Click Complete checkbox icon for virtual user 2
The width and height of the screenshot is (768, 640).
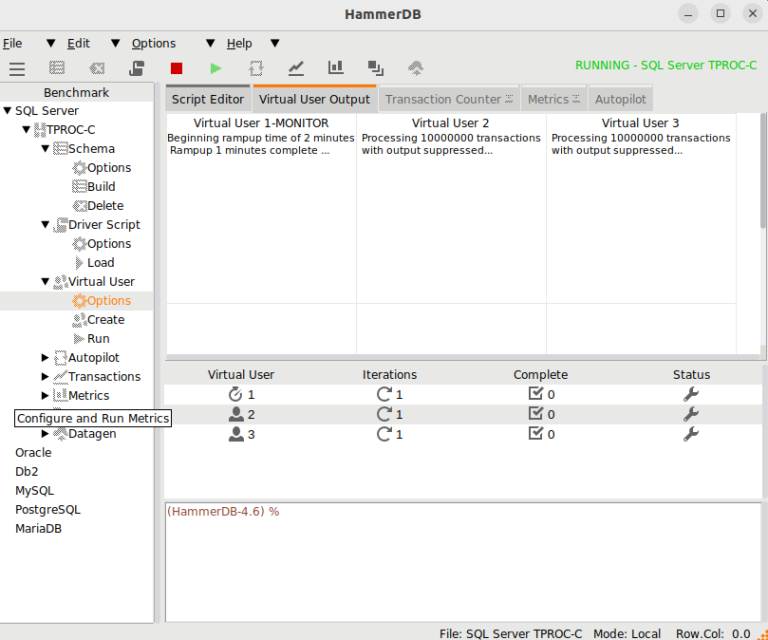coord(536,414)
